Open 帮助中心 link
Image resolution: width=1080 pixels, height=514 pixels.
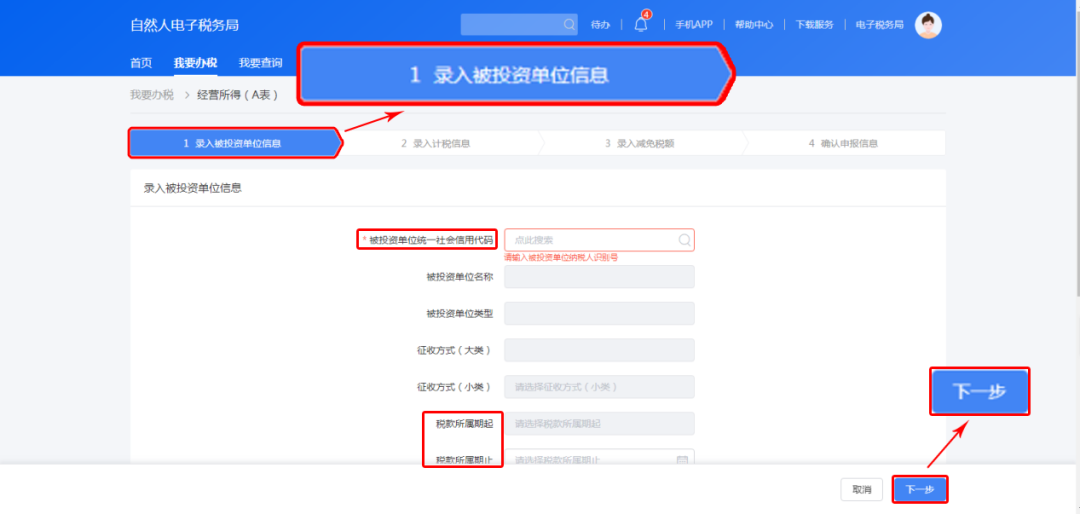tap(754, 25)
